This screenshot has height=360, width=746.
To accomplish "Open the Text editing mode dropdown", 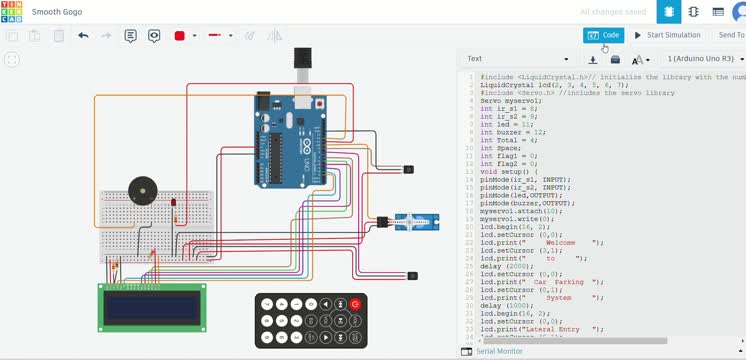I will click(x=517, y=59).
